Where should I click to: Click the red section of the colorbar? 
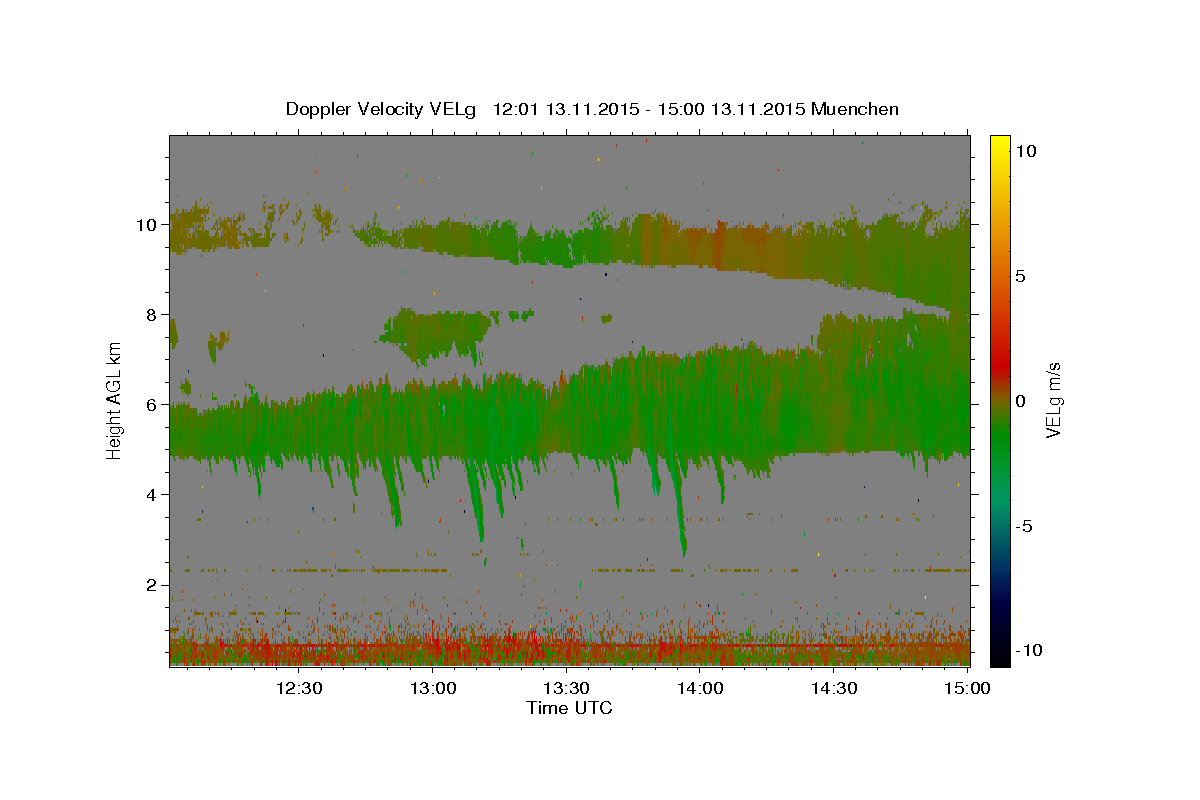1000,365
